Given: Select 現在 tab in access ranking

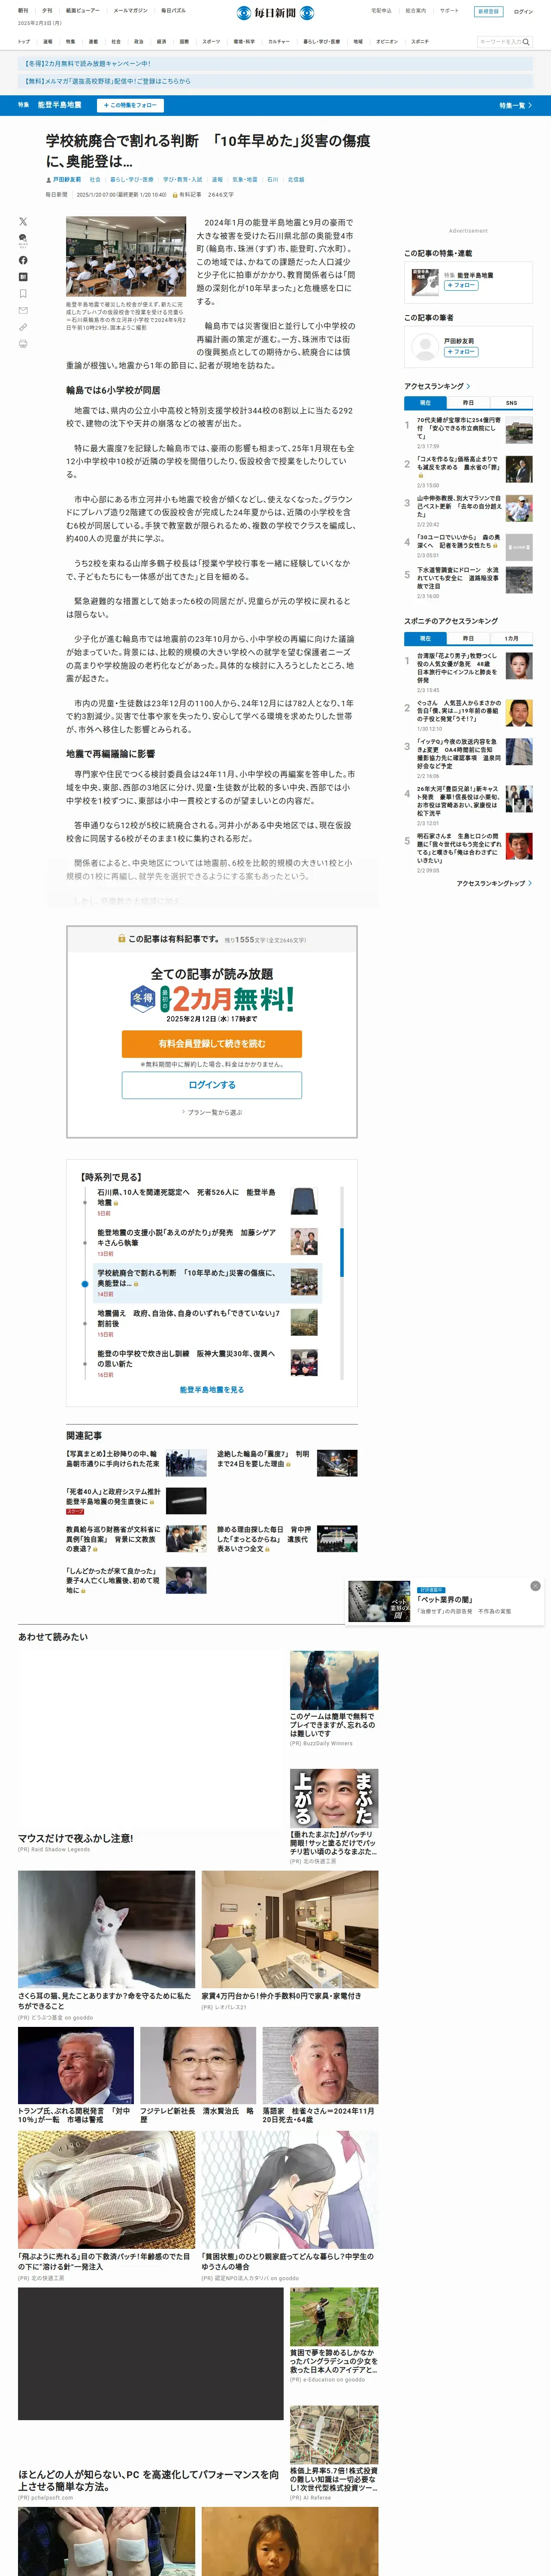Looking at the screenshot, I should (x=425, y=403).
